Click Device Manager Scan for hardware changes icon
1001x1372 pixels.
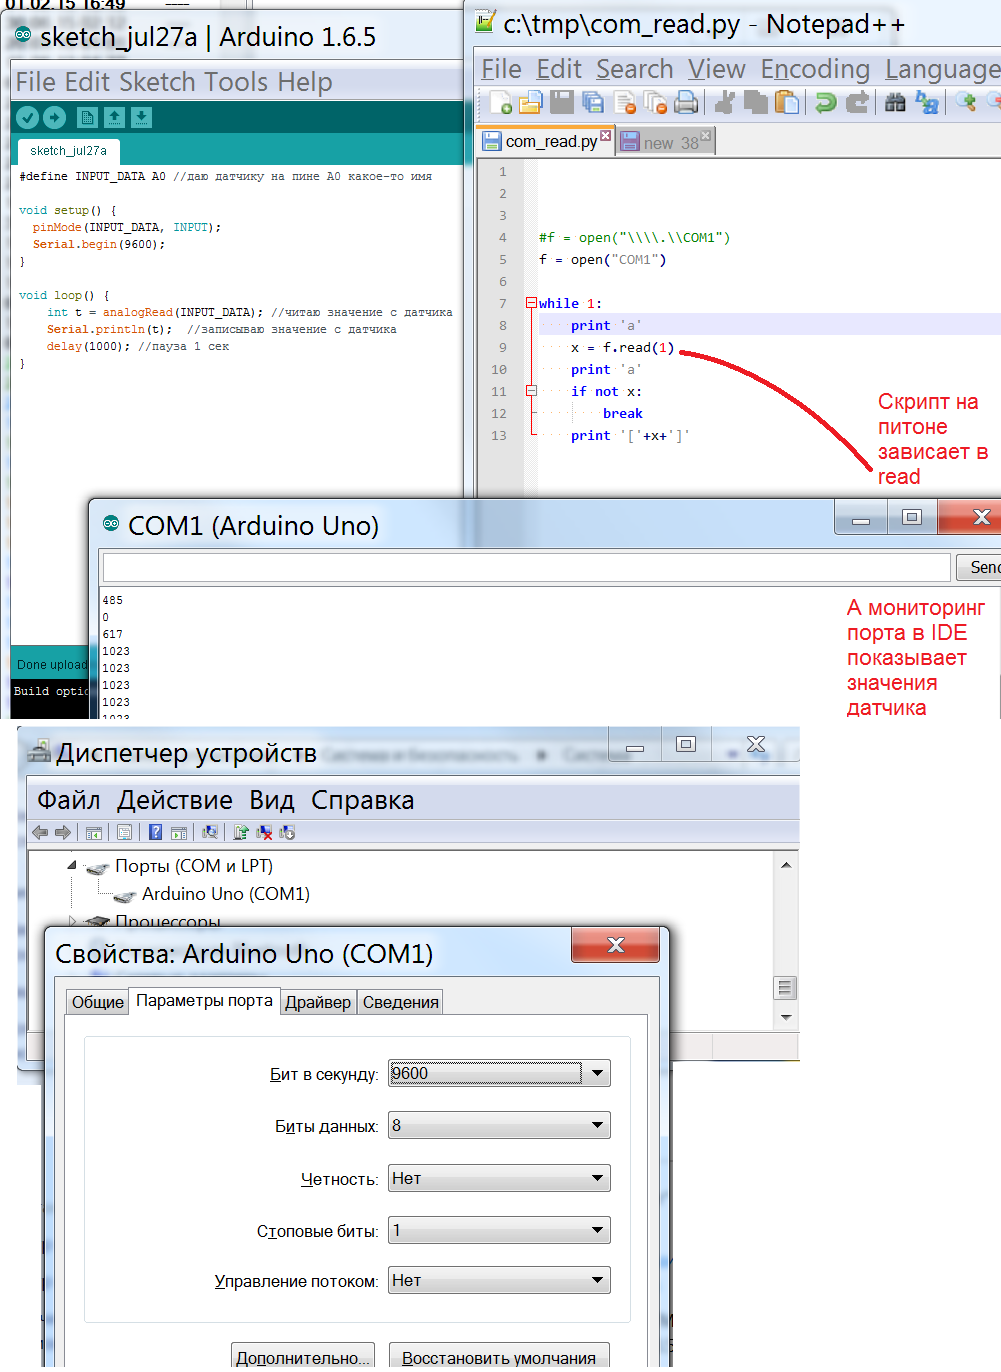pos(210,832)
